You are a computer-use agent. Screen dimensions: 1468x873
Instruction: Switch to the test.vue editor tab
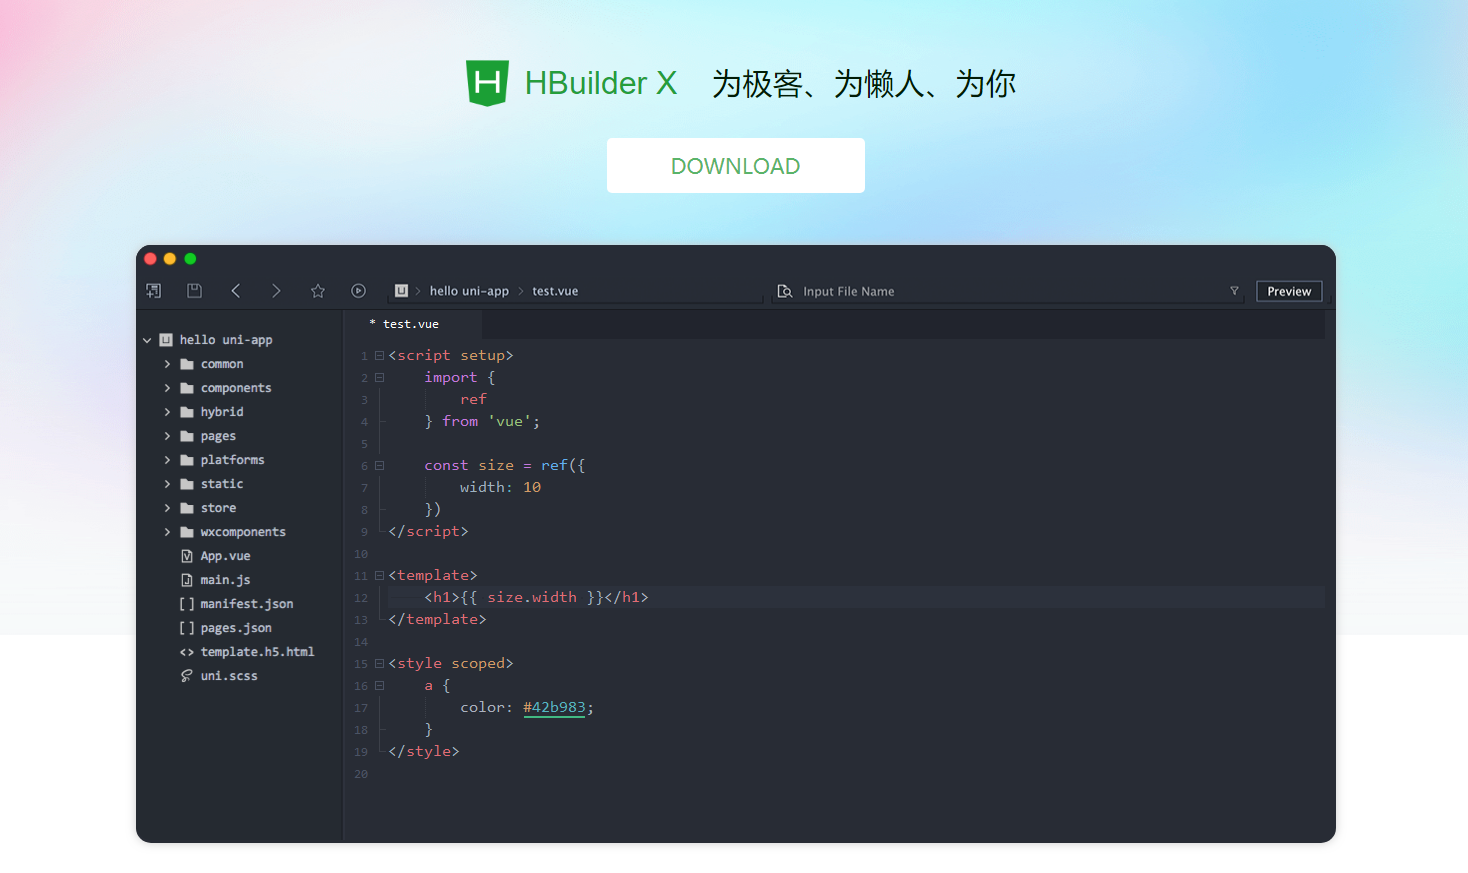(x=411, y=324)
